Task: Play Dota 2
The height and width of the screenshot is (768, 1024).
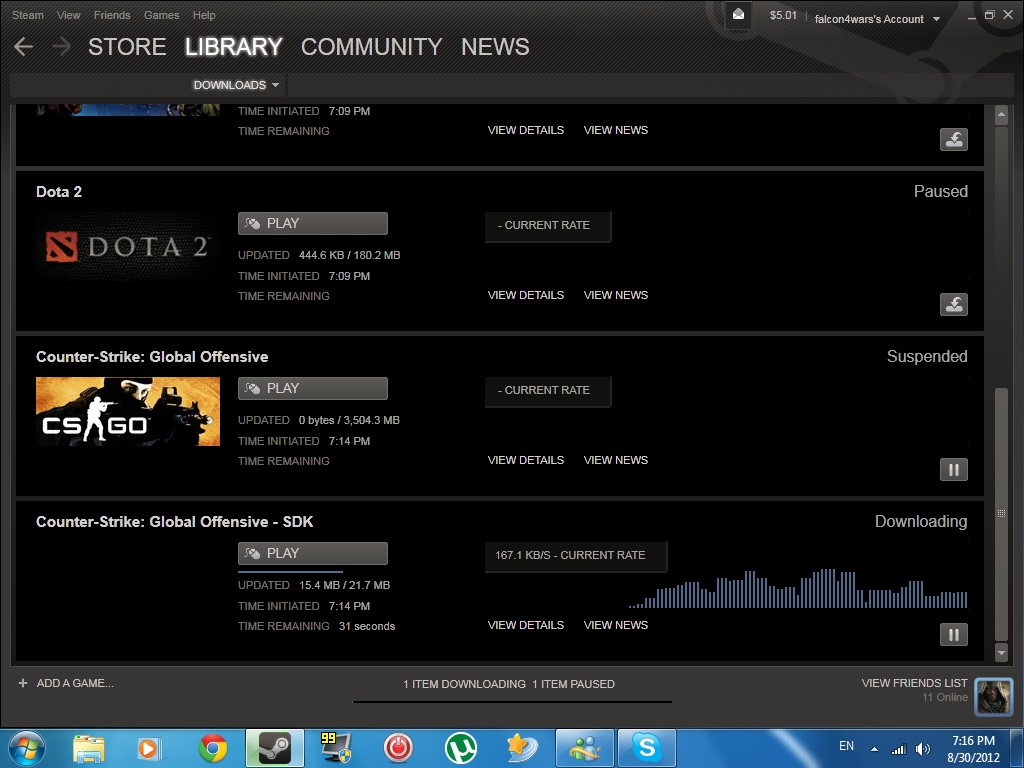Action: (313, 223)
